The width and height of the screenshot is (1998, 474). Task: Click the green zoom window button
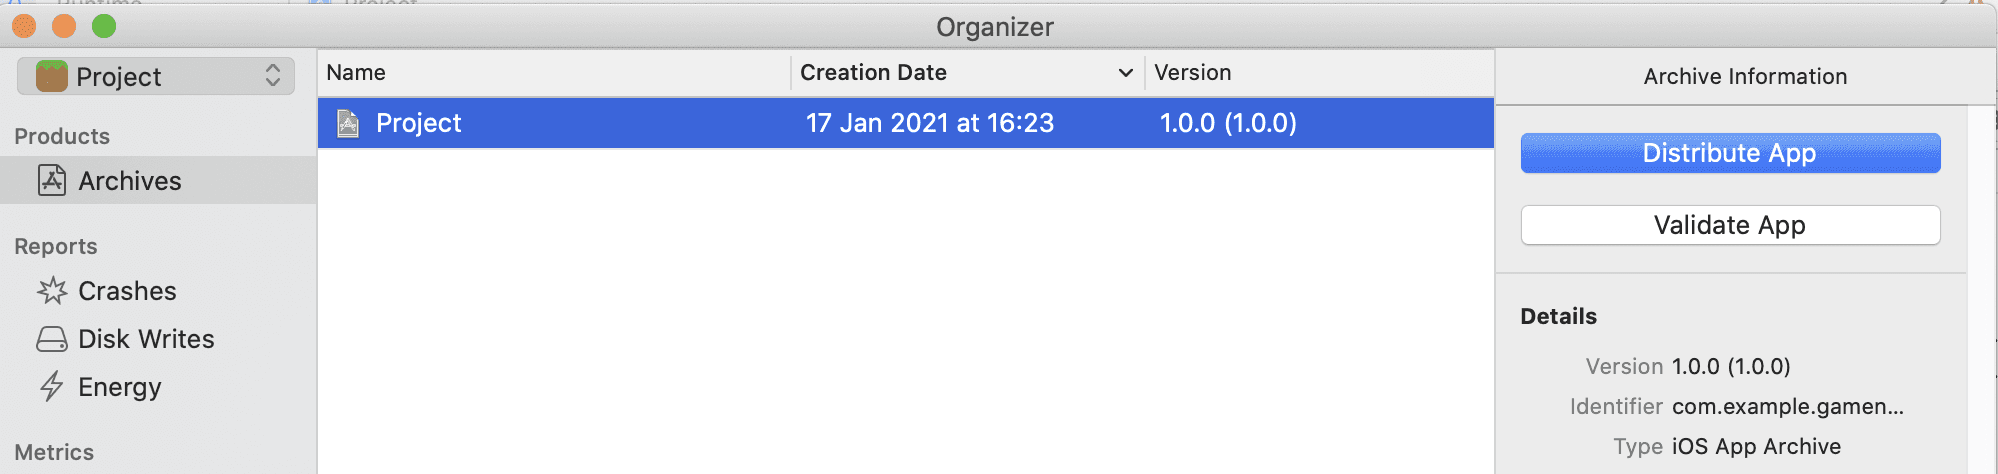click(x=104, y=26)
